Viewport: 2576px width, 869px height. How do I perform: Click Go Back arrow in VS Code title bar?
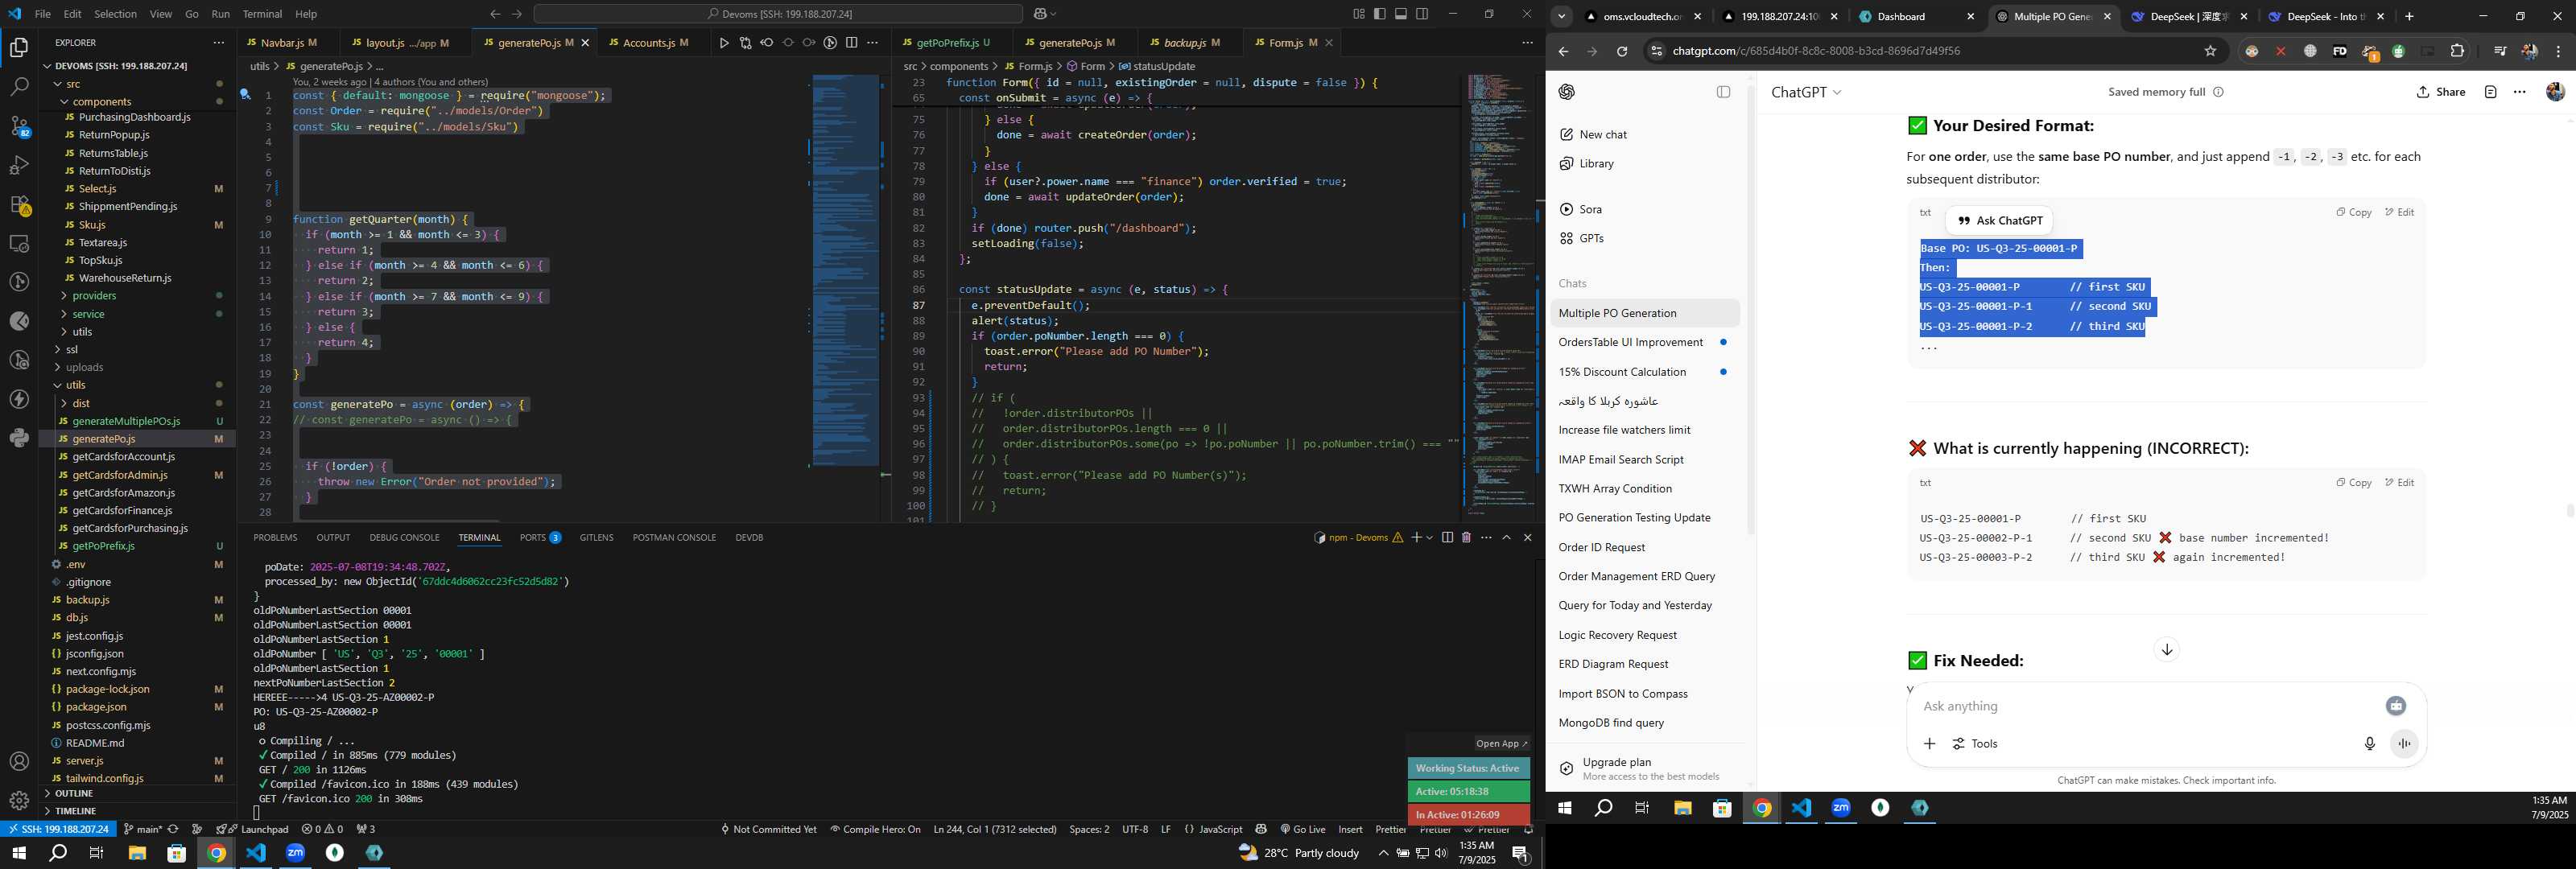(x=495, y=14)
